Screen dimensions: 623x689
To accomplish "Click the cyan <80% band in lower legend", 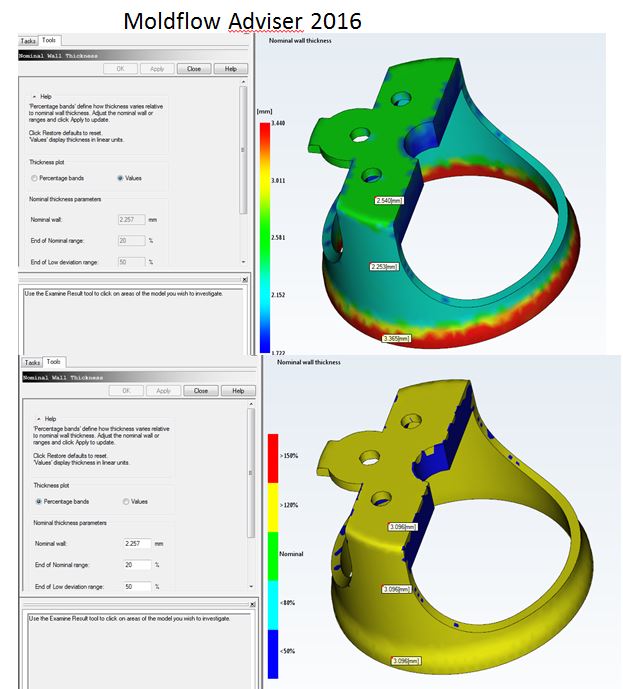I will [x=273, y=605].
